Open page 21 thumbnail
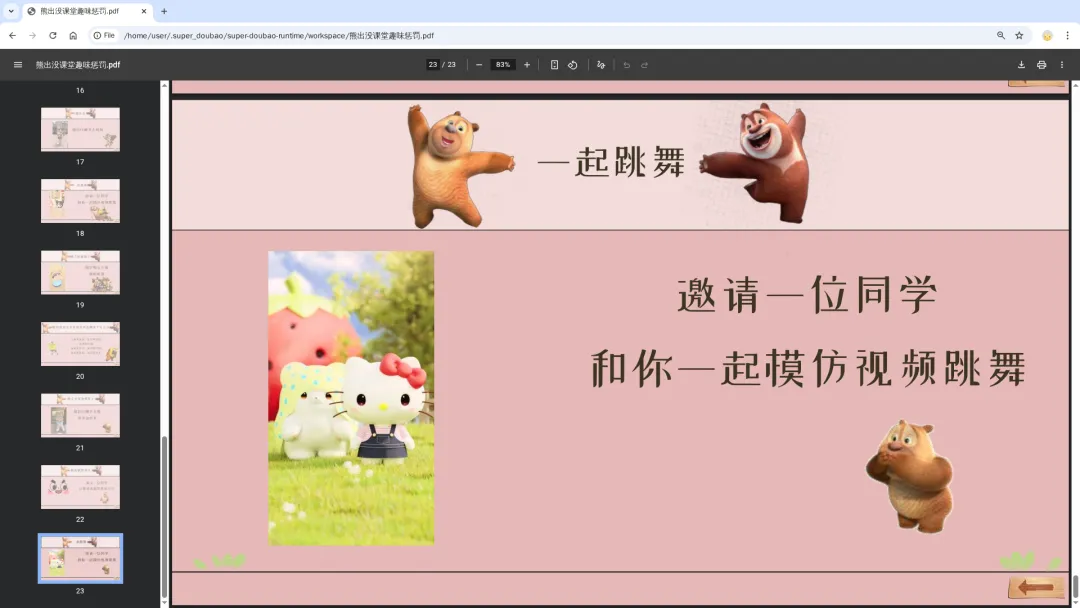The height and width of the screenshot is (608, 1080). click(x=80, y=416)
